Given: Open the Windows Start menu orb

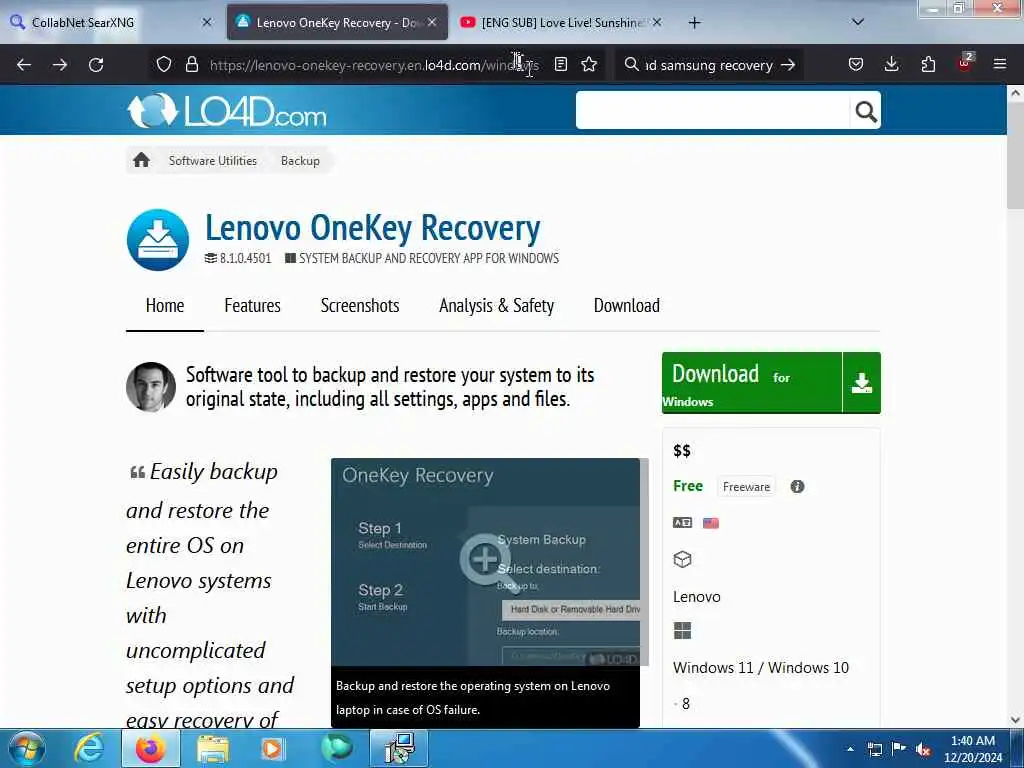Looking at the screenshot, I should (x=27, y=748).
